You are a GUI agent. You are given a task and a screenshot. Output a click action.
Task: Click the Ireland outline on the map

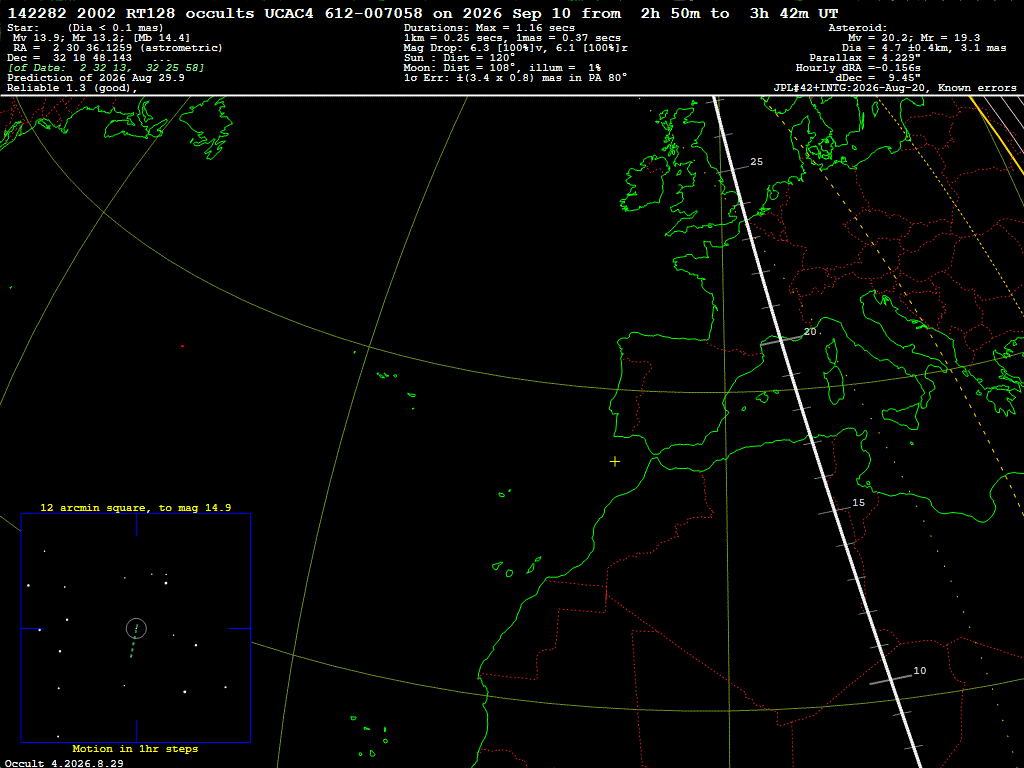coord(647,183)
